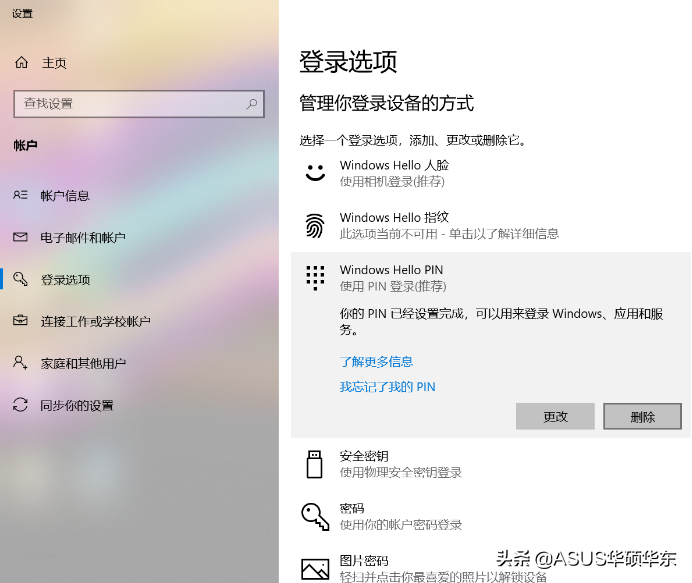The width and height of the screenshot is (692, 583).
Task: Click the envelope icon for 电子邮件和帐户
Action: pos(20,237)
